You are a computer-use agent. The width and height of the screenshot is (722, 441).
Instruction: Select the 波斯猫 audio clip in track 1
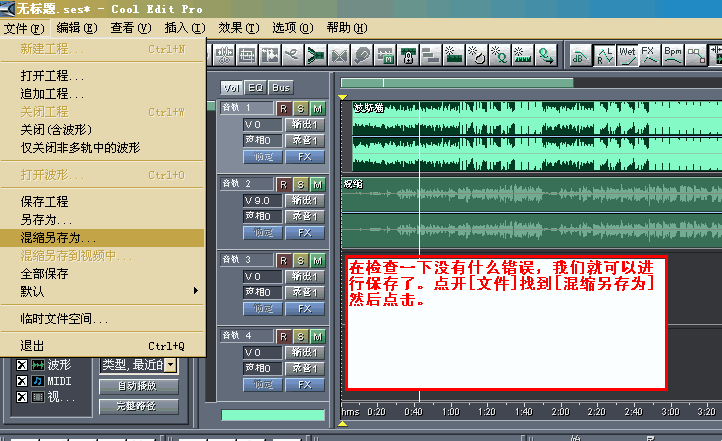point(537,136)
